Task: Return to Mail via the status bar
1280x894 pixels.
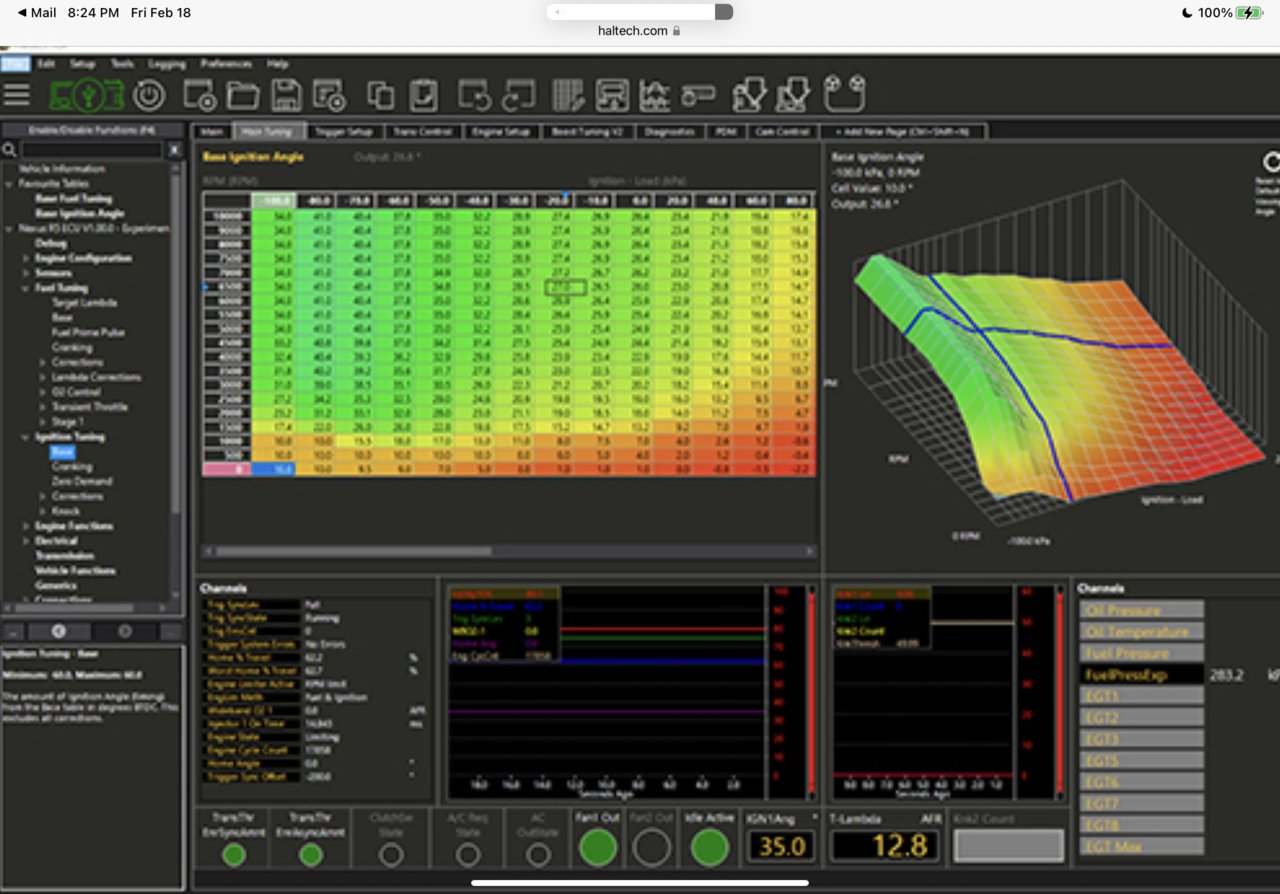Action: [37, 13]
